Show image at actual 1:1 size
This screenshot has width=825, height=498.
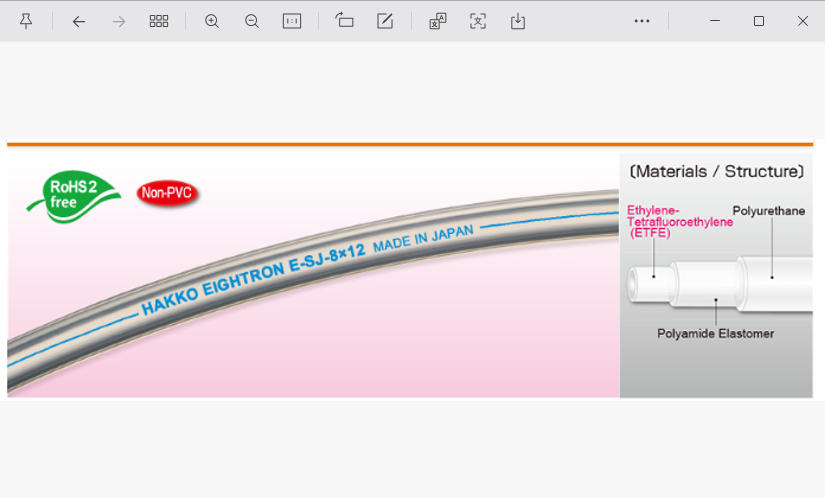[x=292, y=21]
